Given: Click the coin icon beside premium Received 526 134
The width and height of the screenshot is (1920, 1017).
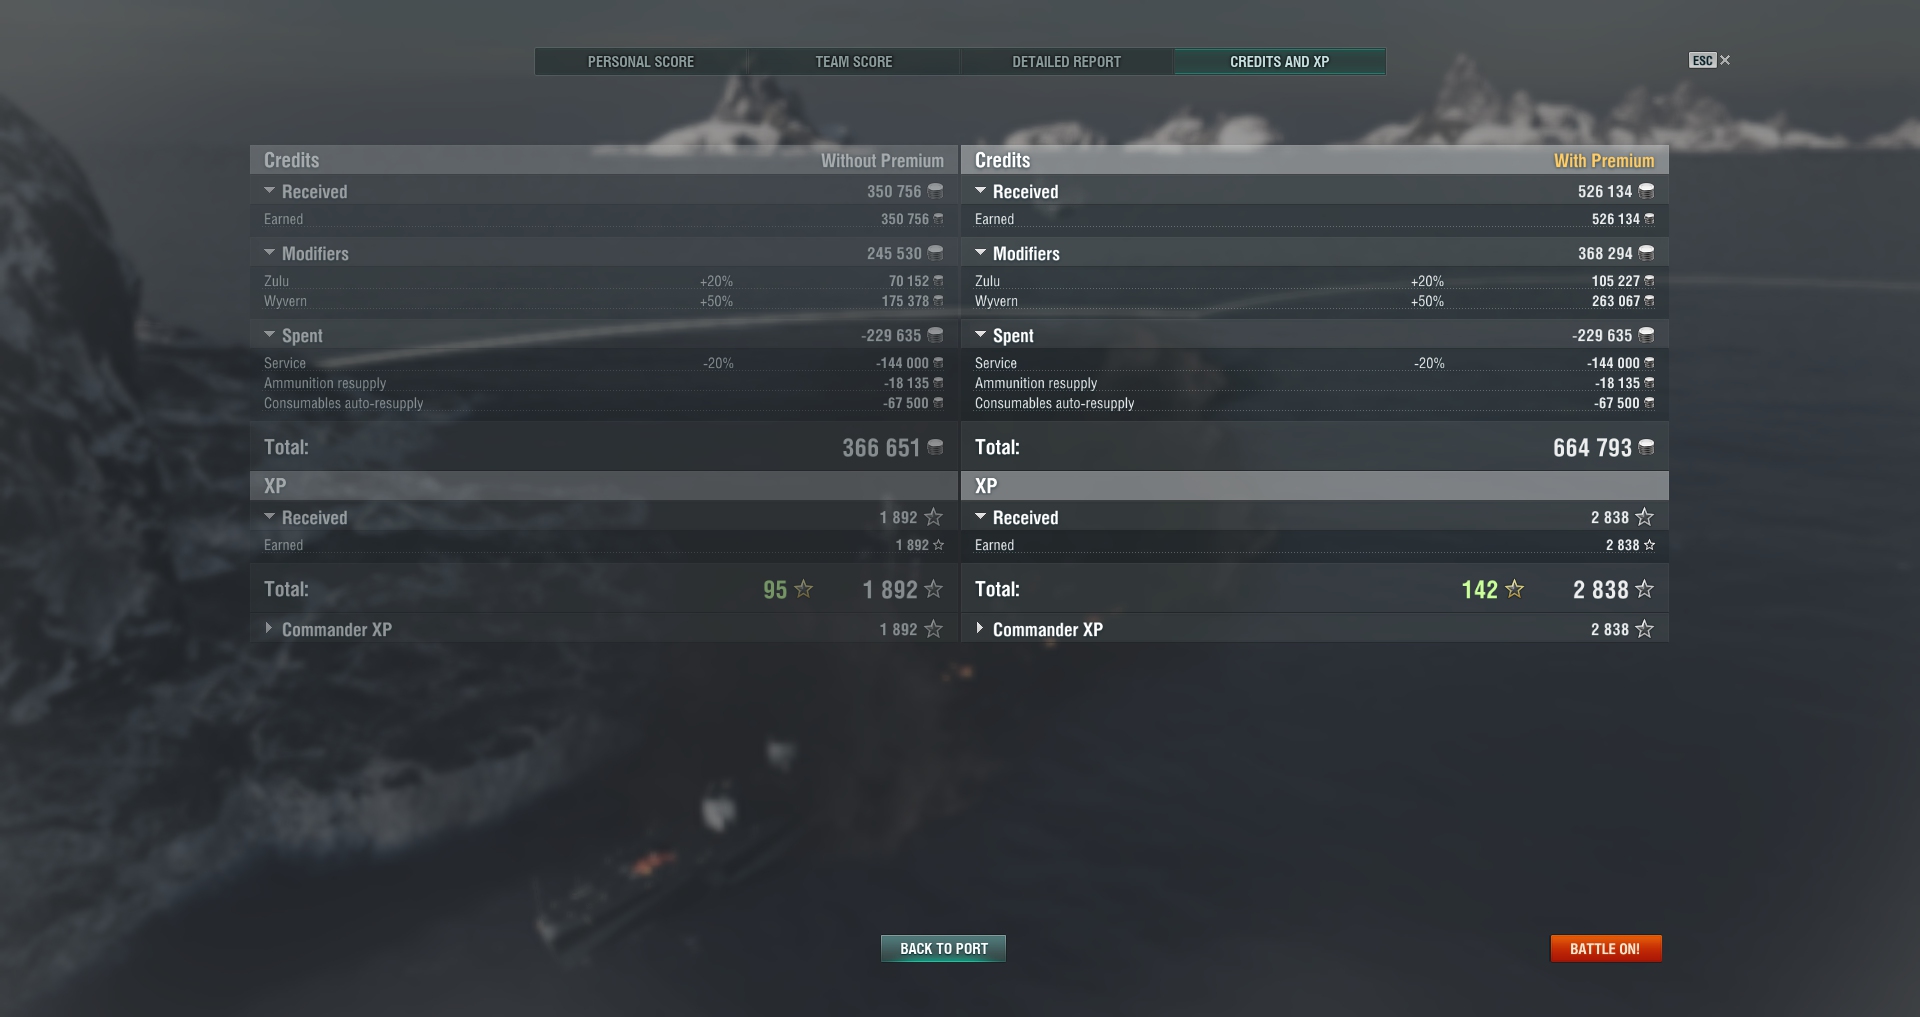Looking at the screenshot, I should pos(1646,191).
